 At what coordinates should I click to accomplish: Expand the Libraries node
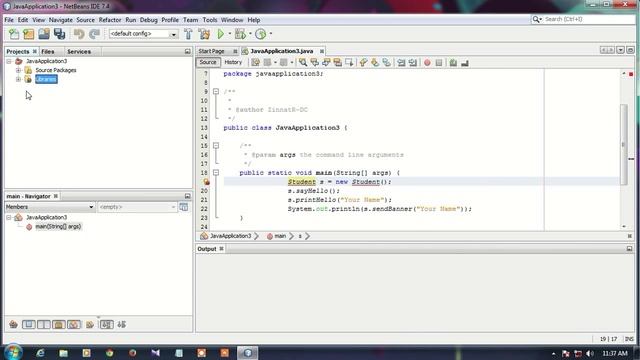click(x=18, y=79)
